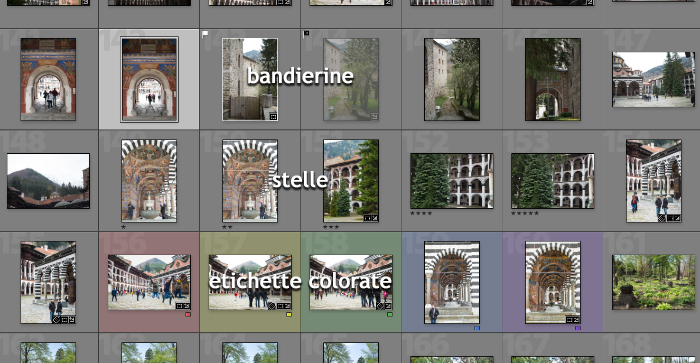This screenshot has width=700, height=363.
Task: Click the badge on flagged photo 143
Action: coord(273,117)
